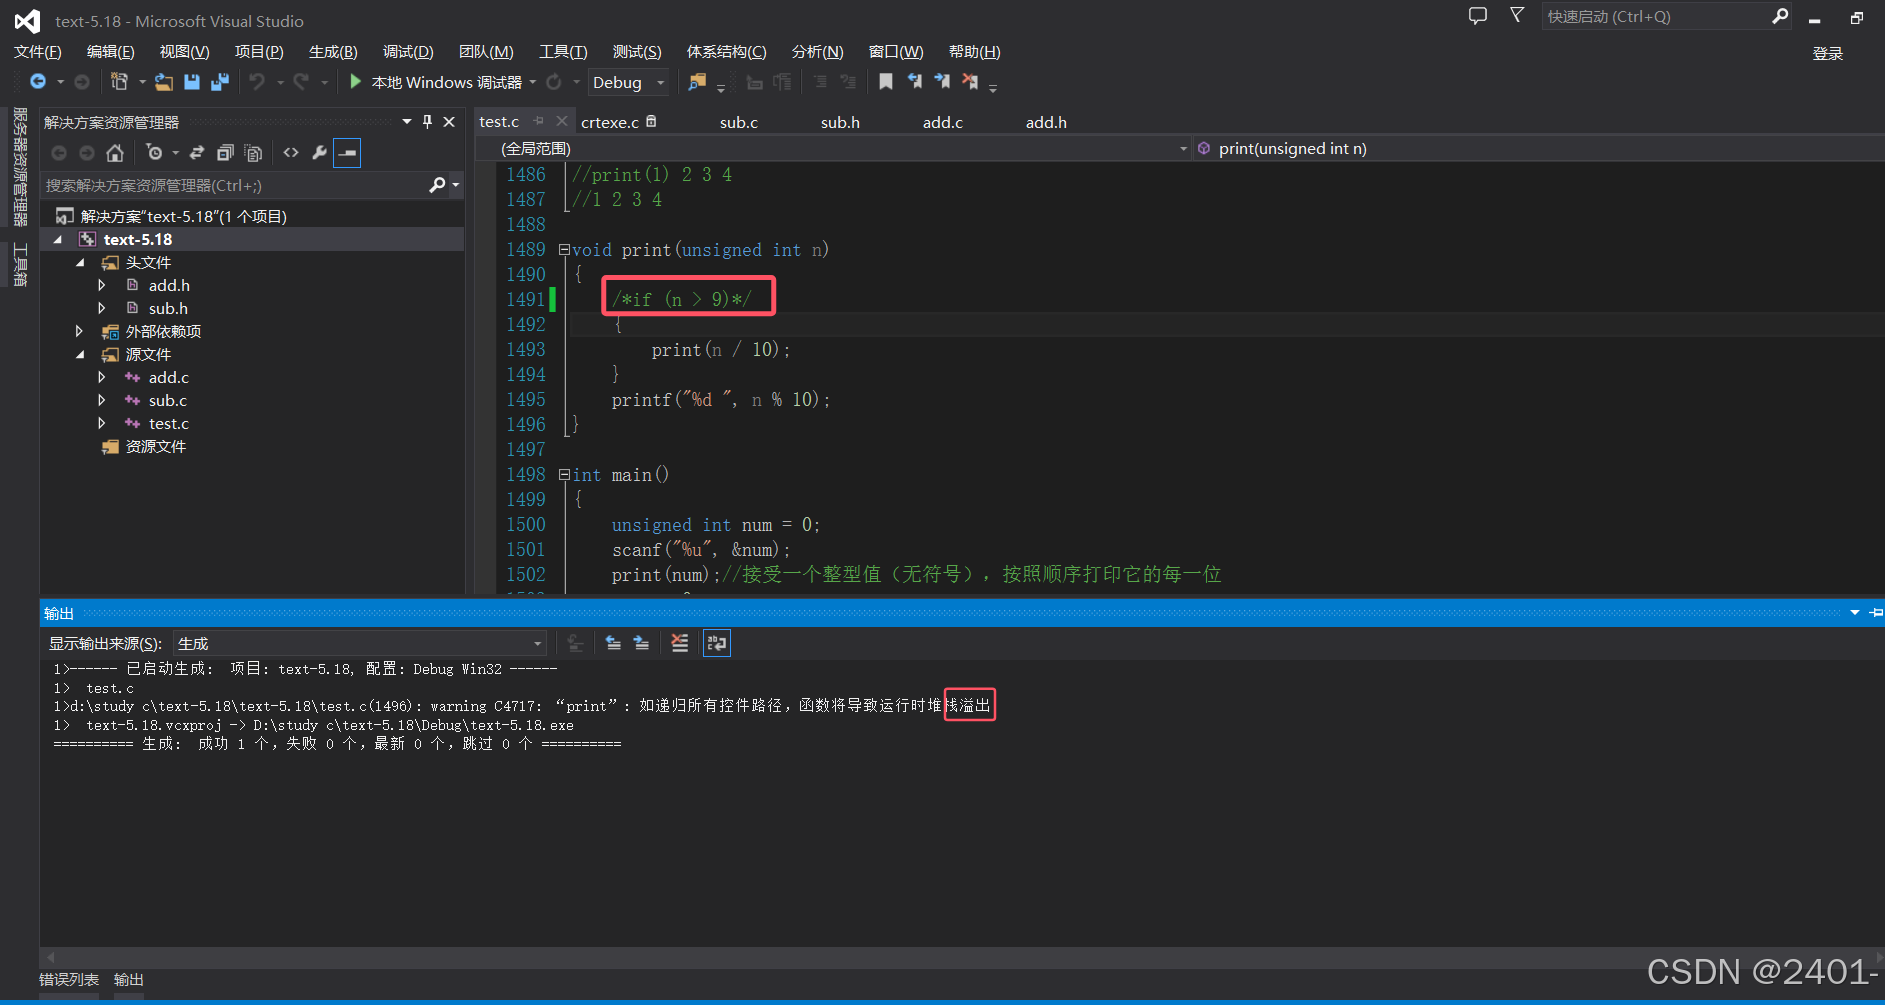The height and width of the screenshot is (1005, 1885).
Task: Collapse the 源文件 folder
Action: [80, 354]
